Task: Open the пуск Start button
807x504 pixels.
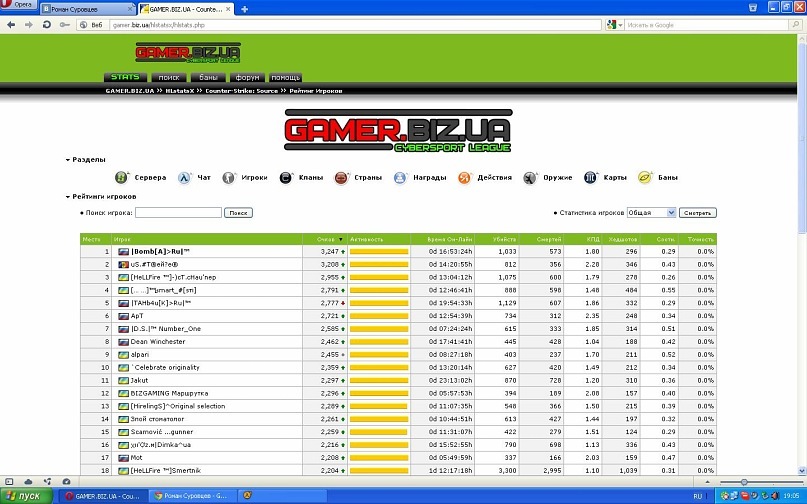Action: pyautogui.click(x=25, y=496)
